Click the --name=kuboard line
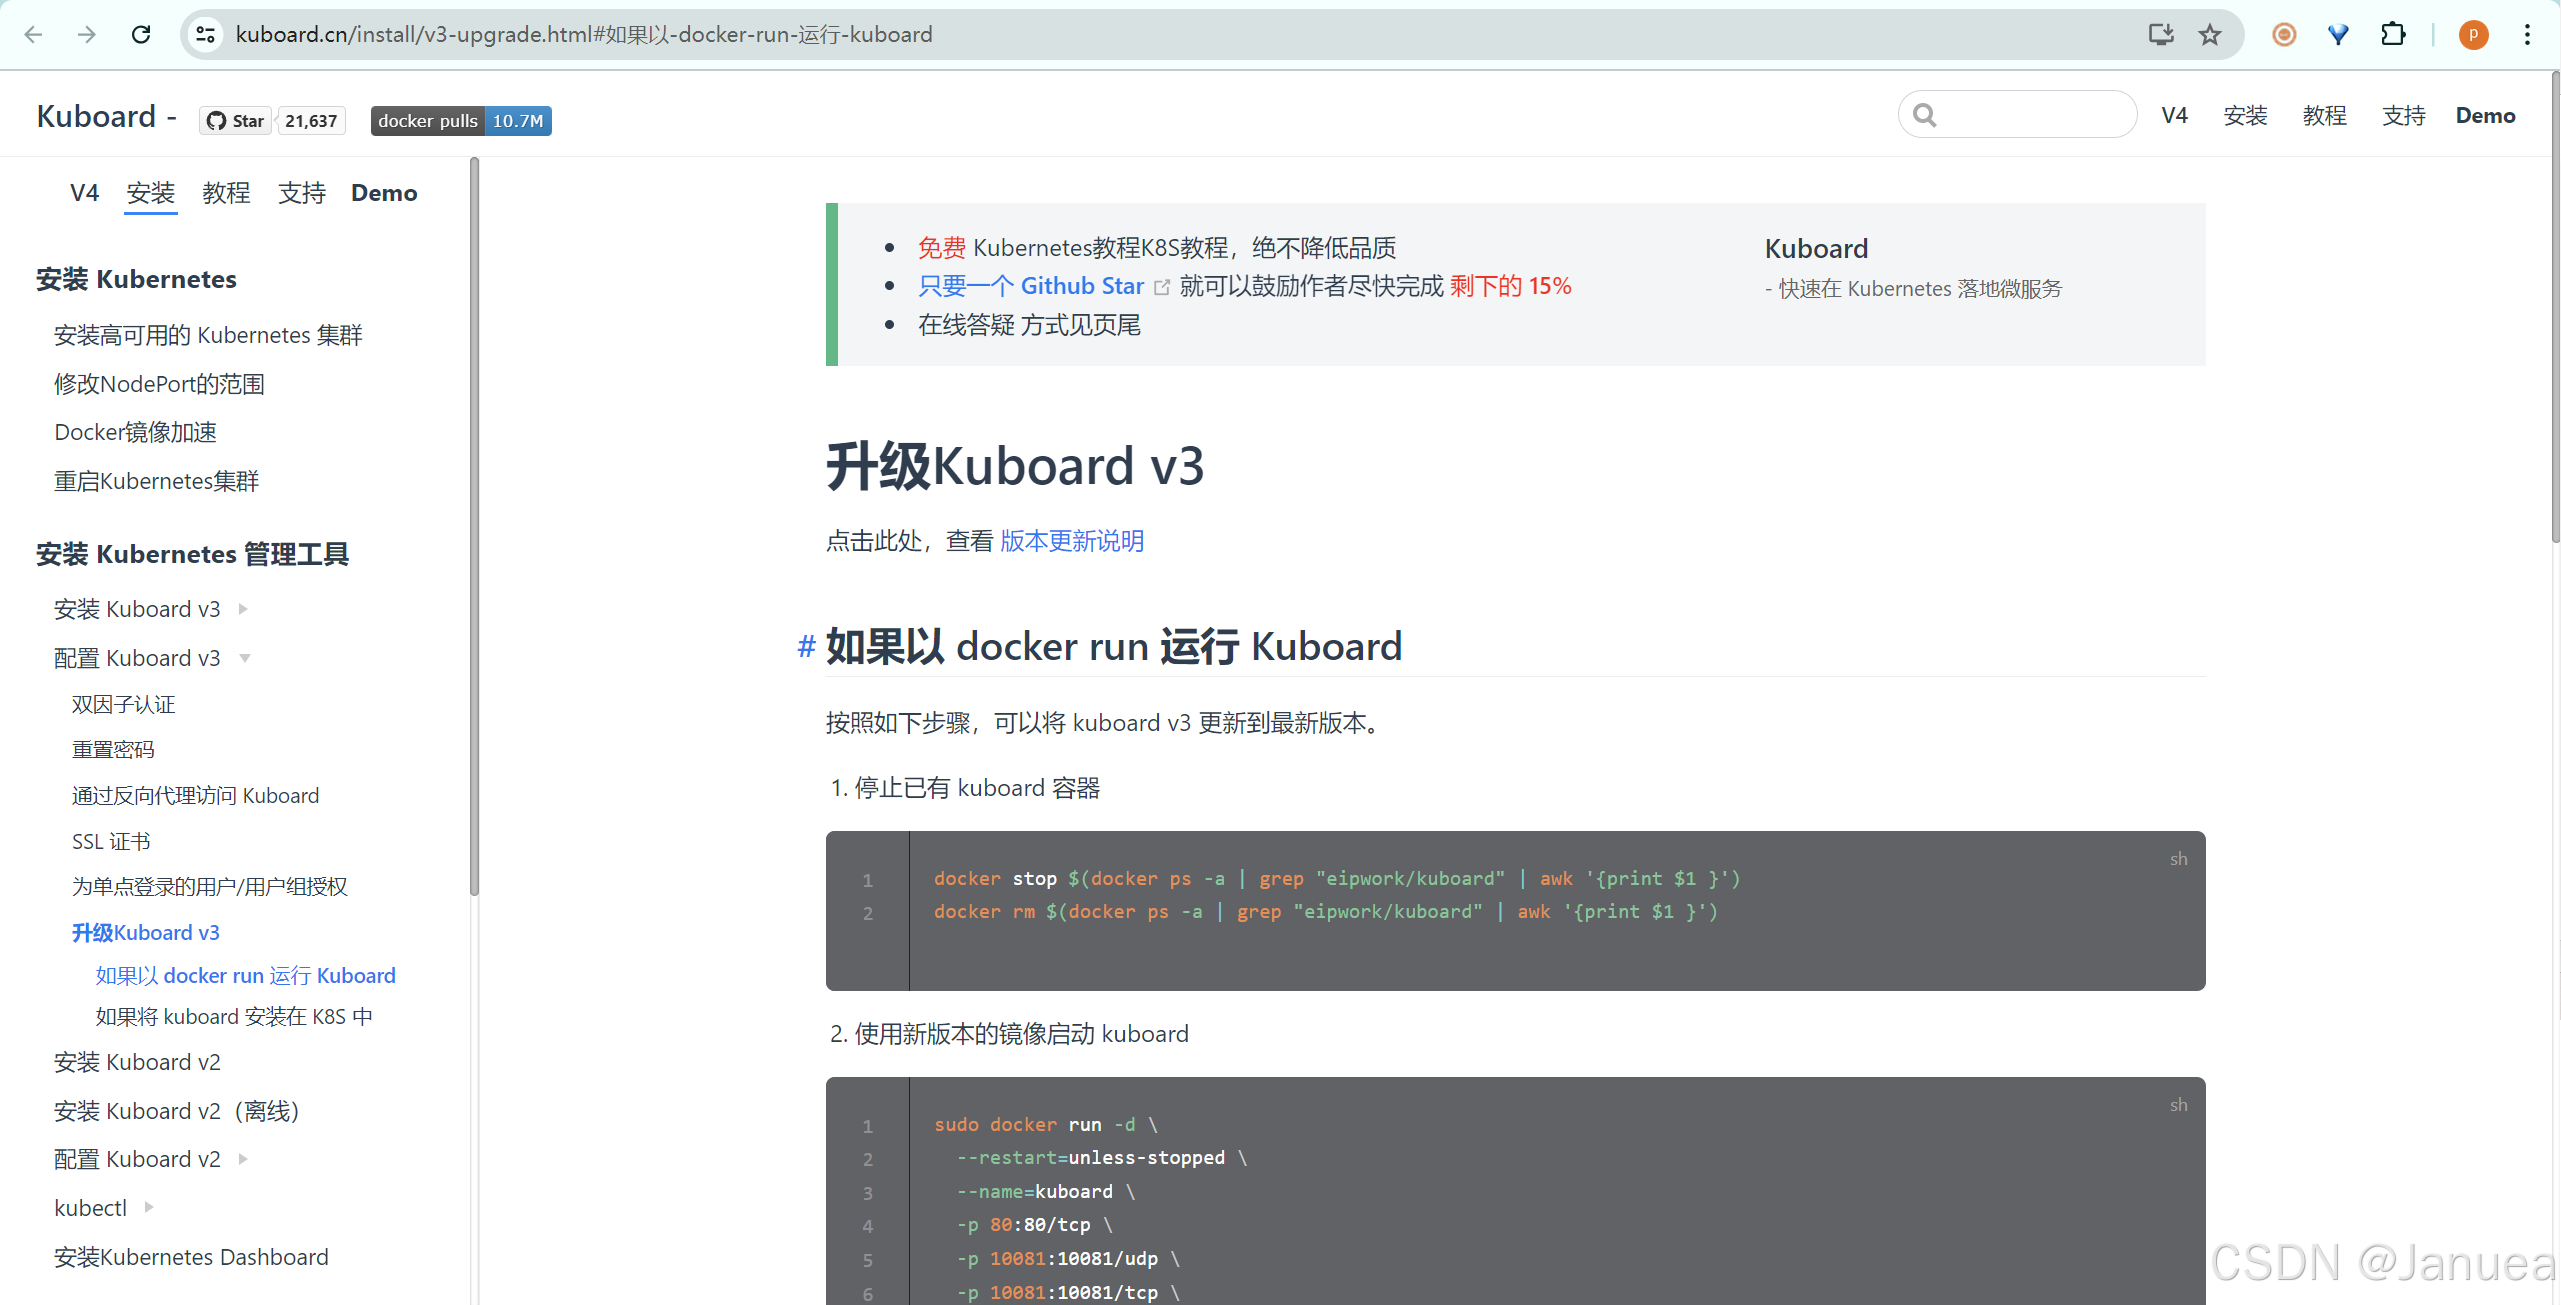 click(x=1046, y=1192)
